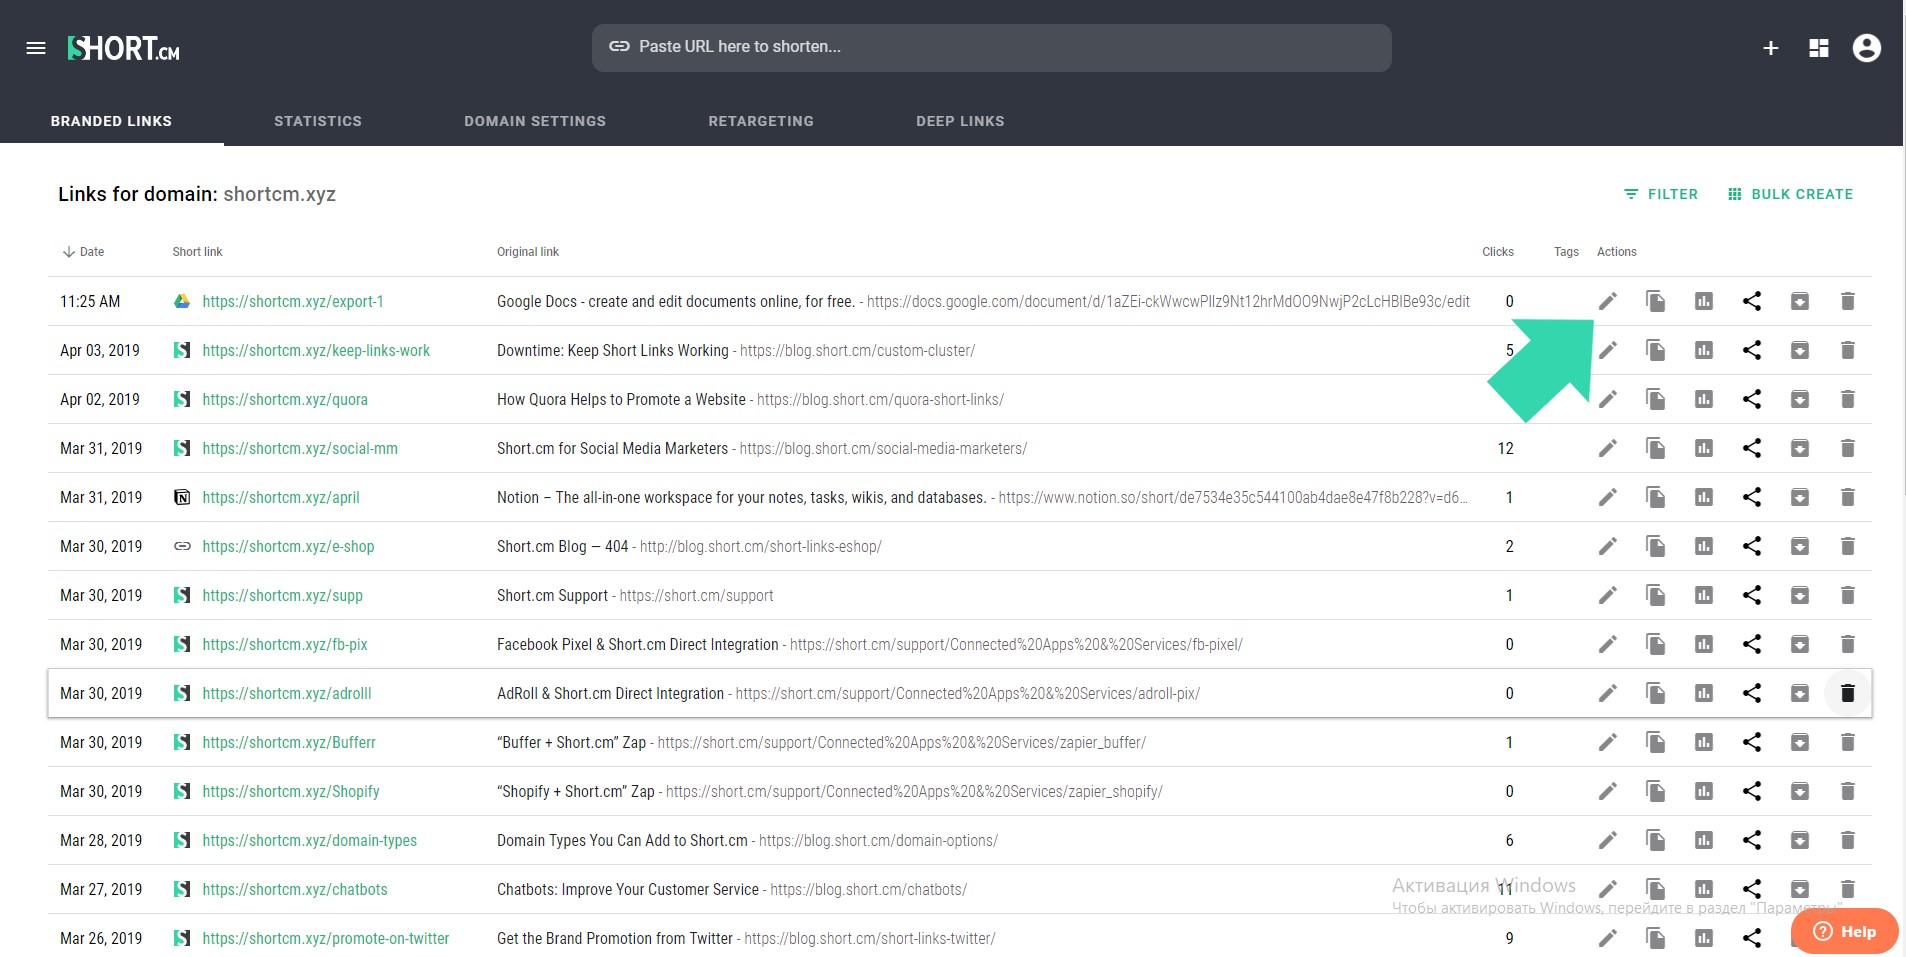The image size is (1906, 957).
Task: Delete the quora link
Action: (1847, 399)
